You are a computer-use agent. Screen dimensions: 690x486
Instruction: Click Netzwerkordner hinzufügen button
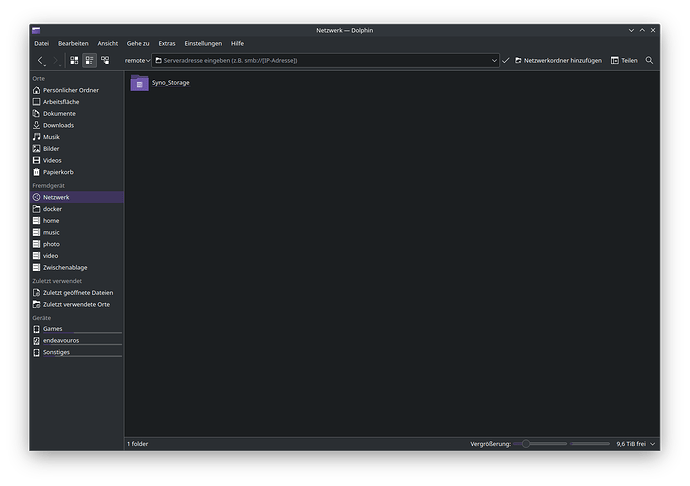coord(558,60)
